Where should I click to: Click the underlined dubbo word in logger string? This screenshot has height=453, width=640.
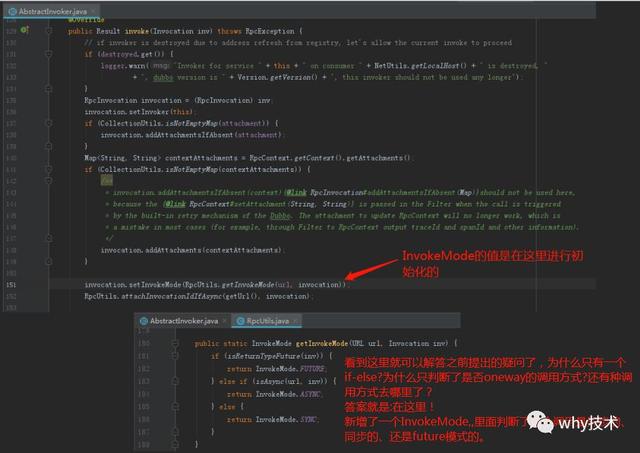coord(163,77)
